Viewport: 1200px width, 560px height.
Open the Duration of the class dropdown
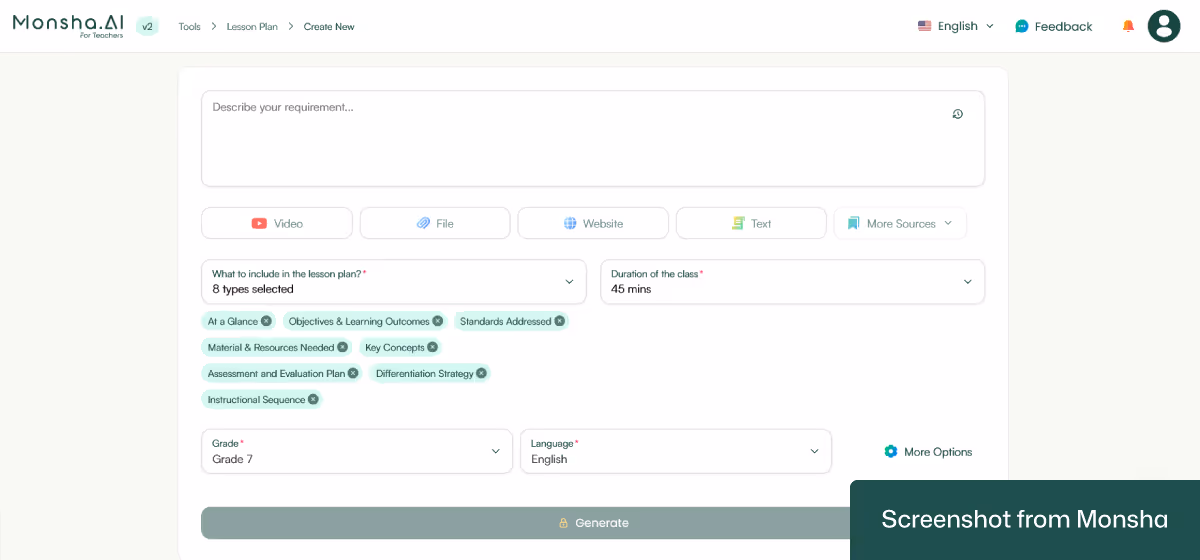(793, 282)
